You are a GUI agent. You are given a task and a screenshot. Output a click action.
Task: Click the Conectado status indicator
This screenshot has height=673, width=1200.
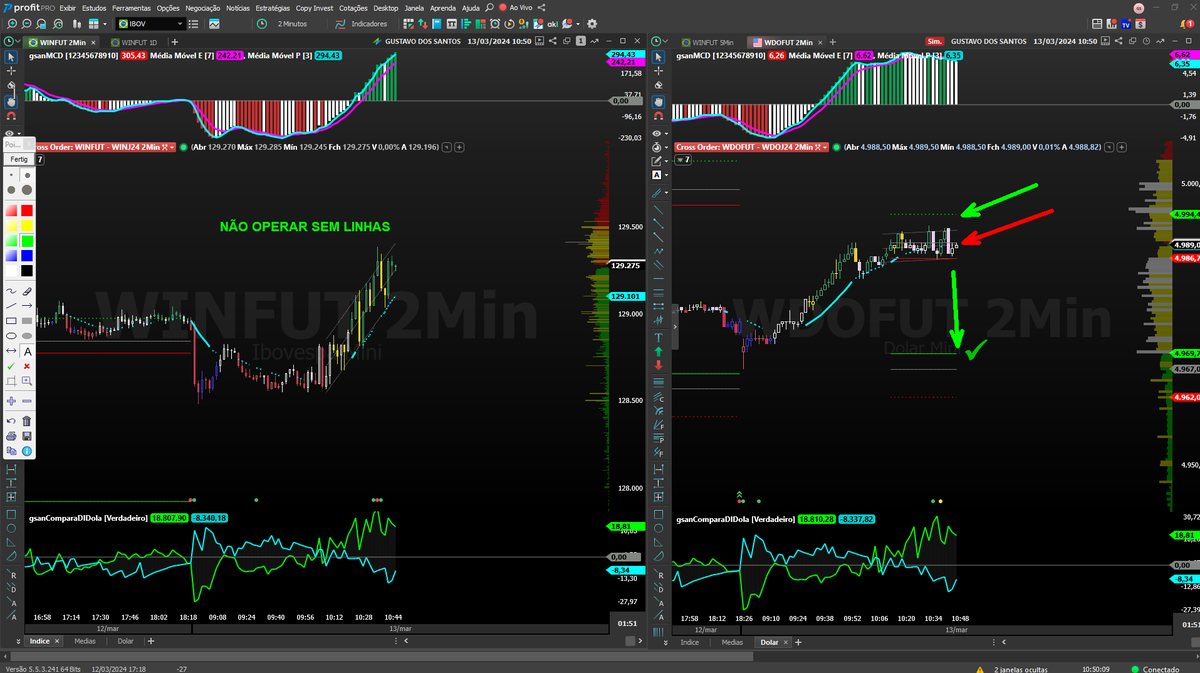click(1155, 669)
